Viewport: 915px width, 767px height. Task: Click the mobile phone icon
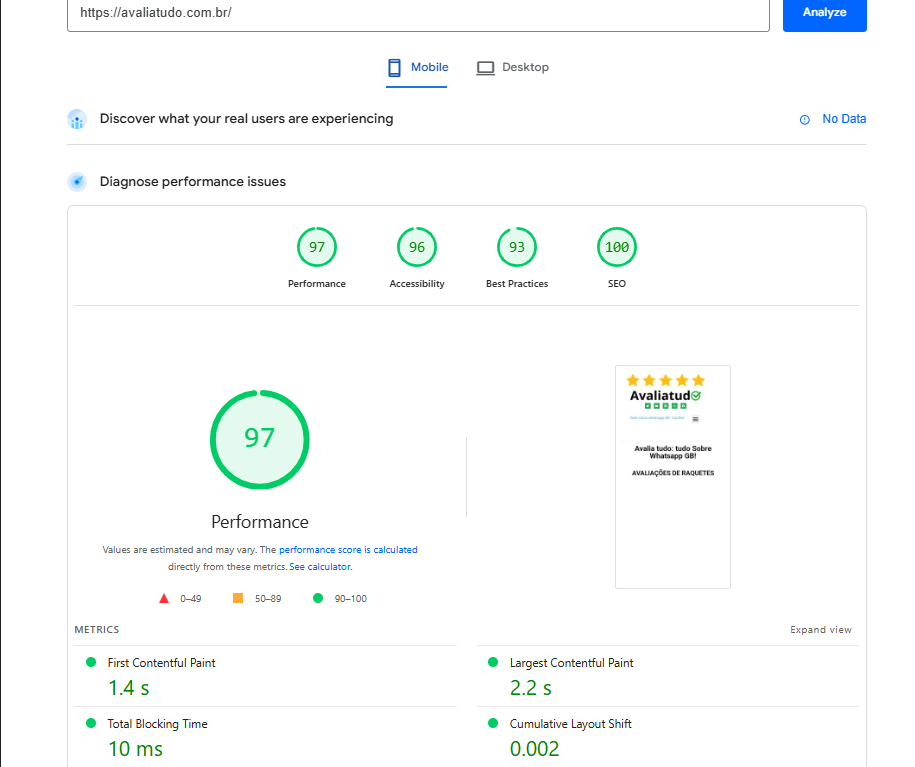pyautogui.click(x=394, y=68)
